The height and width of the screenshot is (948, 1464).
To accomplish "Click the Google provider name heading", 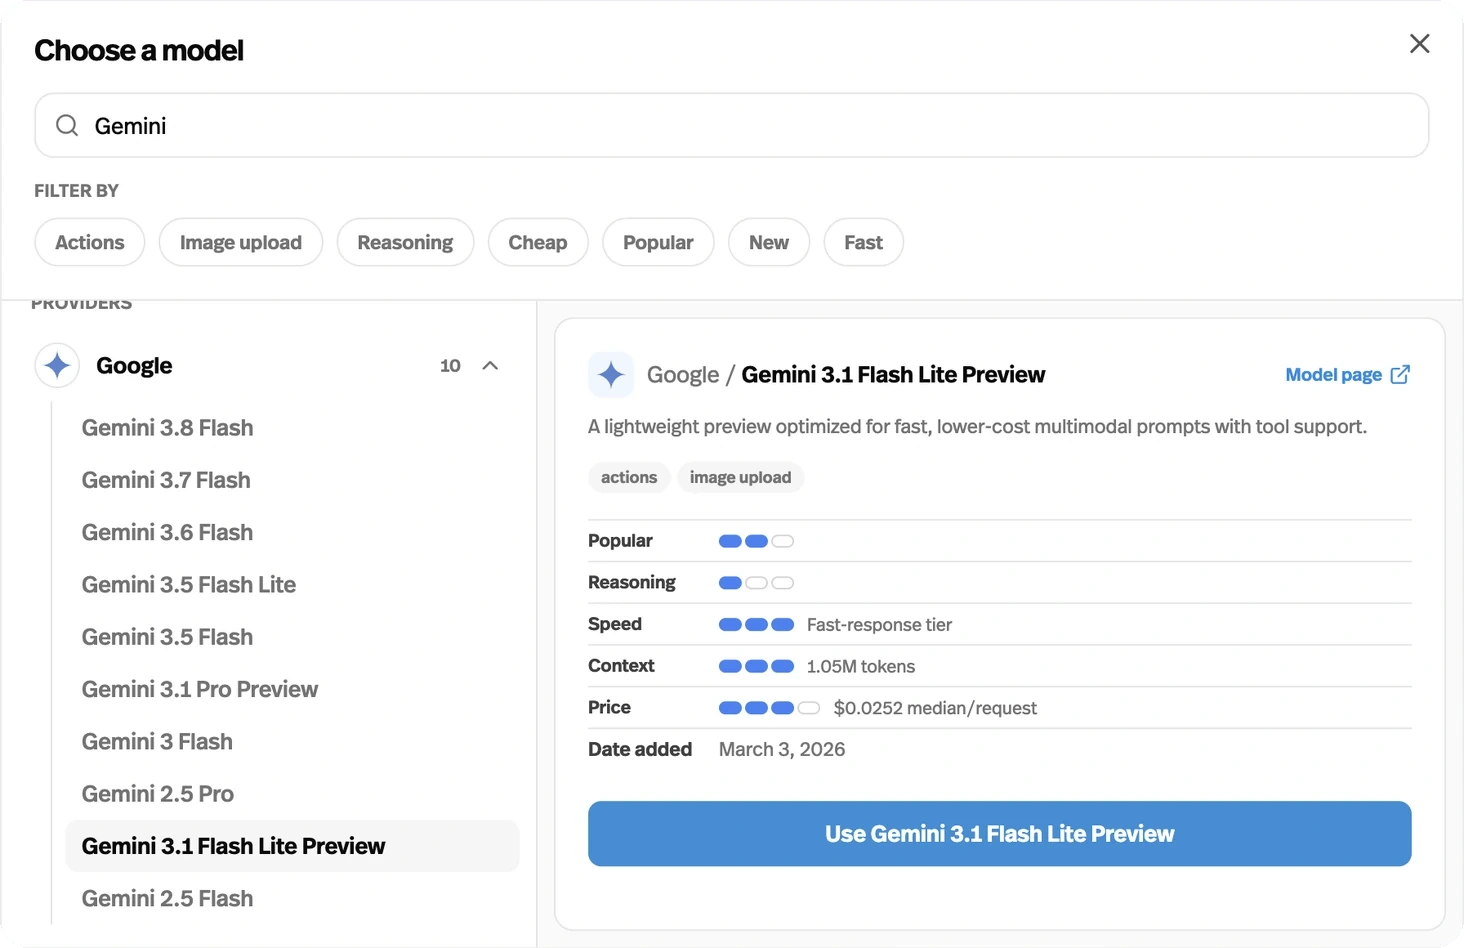I will (x=134, y=366).
